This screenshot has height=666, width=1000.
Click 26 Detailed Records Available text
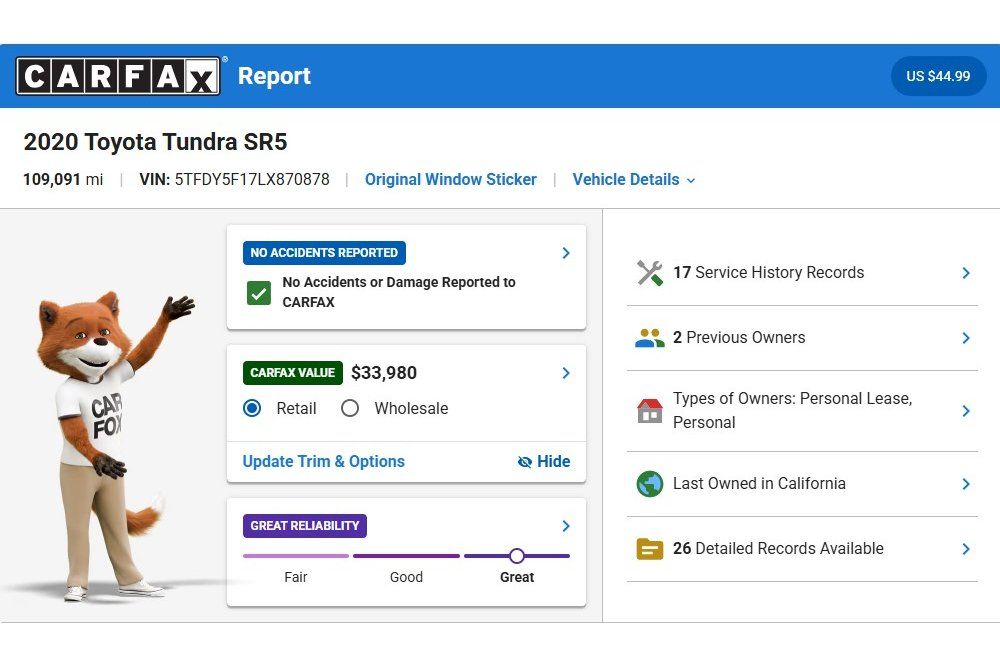778,549
